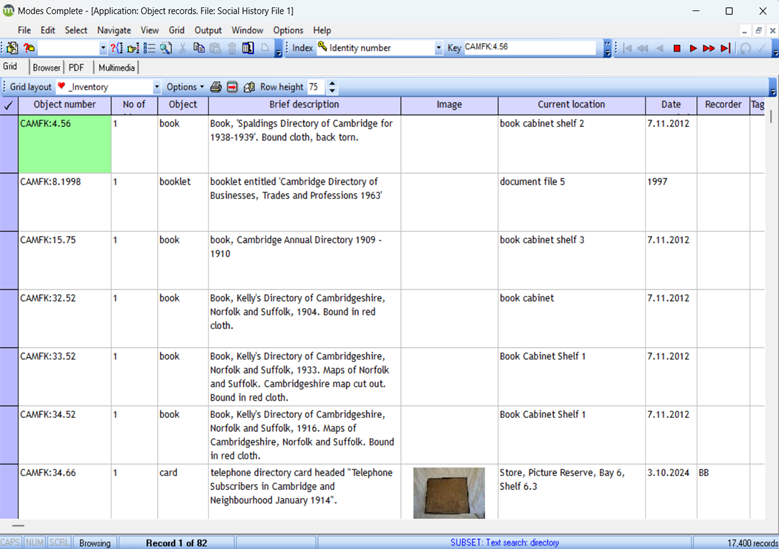The width and height of the screenshot is (779, 549).
Task: Switch to the Multimedia tab
Action: coord(117,68)
